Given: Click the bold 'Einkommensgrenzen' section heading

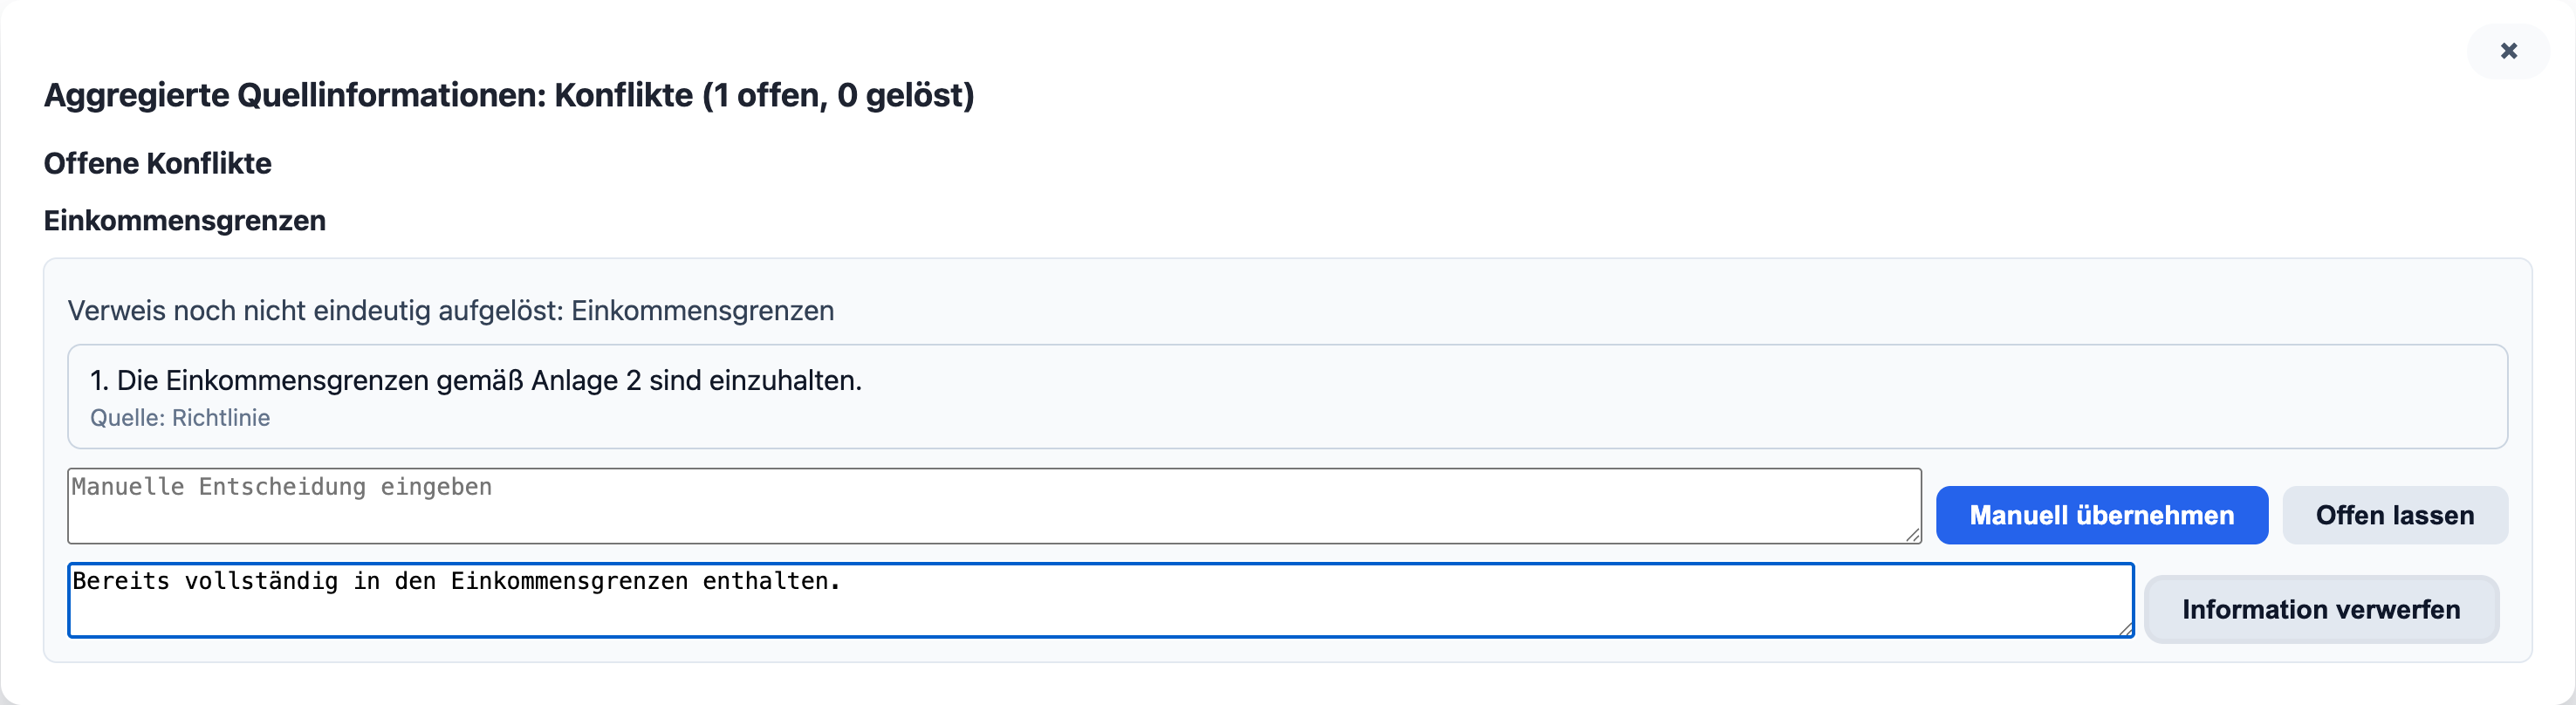Looking at the screenshot, I should [x=185, y=220].
